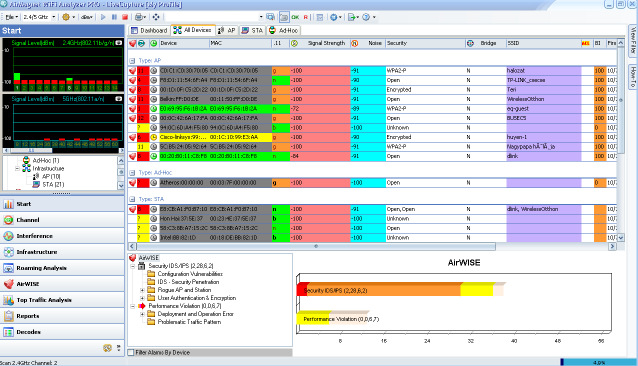The height and width of the screenshot is (366, 638).
Task: Start live capture with the play icon
Action: [x=103, y=17]
